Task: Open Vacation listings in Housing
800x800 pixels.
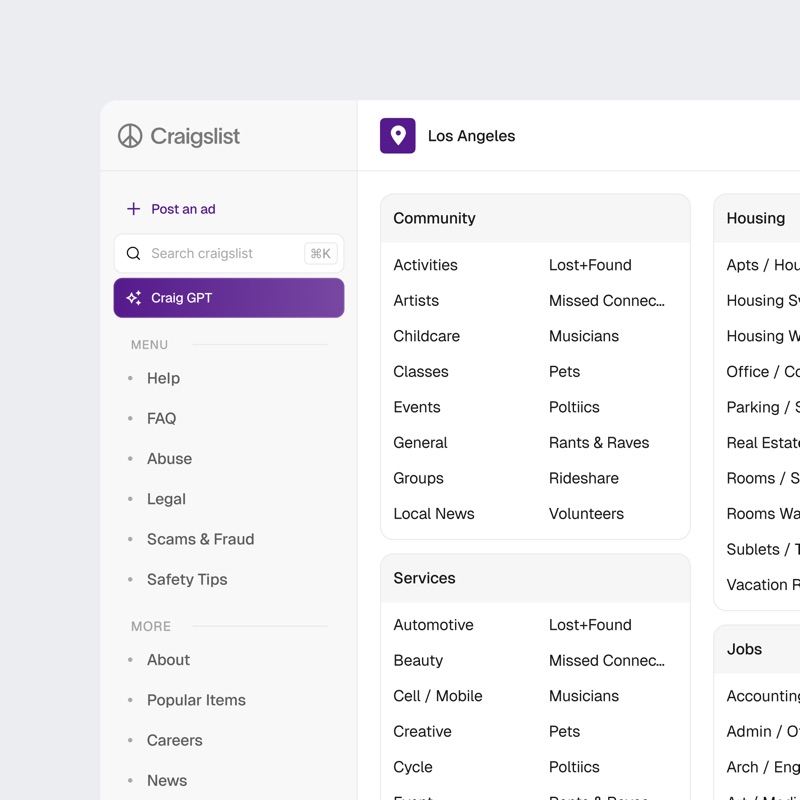Action: [x=763, y=585]
